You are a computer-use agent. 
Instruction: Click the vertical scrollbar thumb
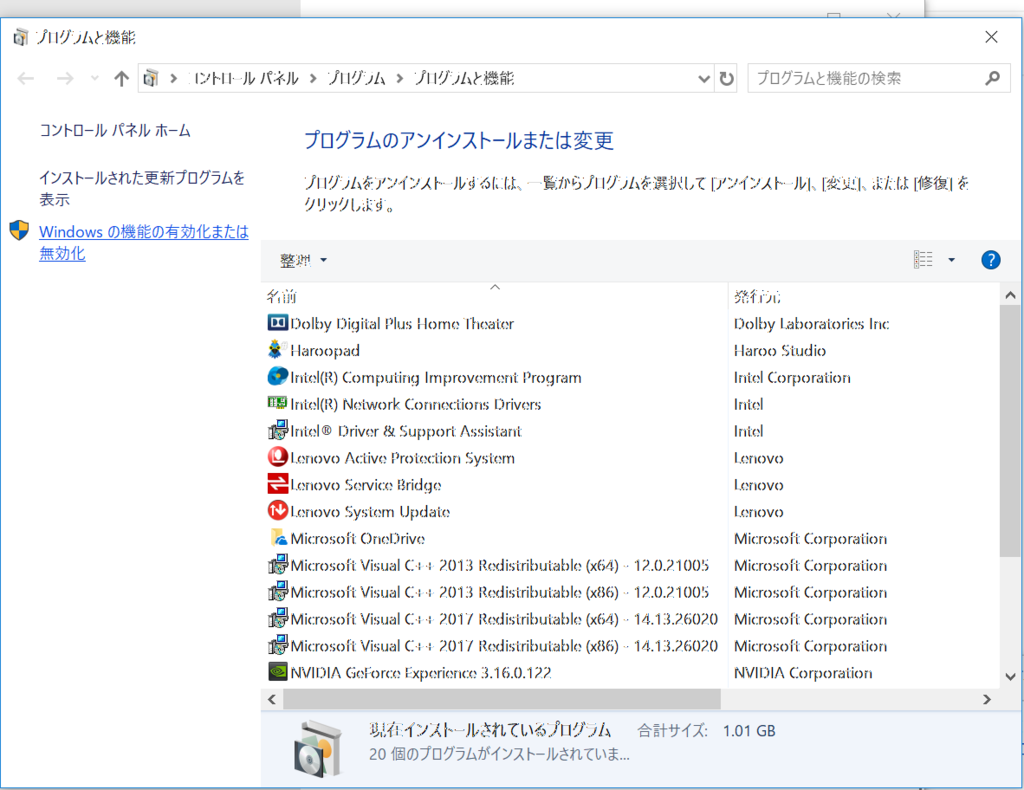[1010, 430]
